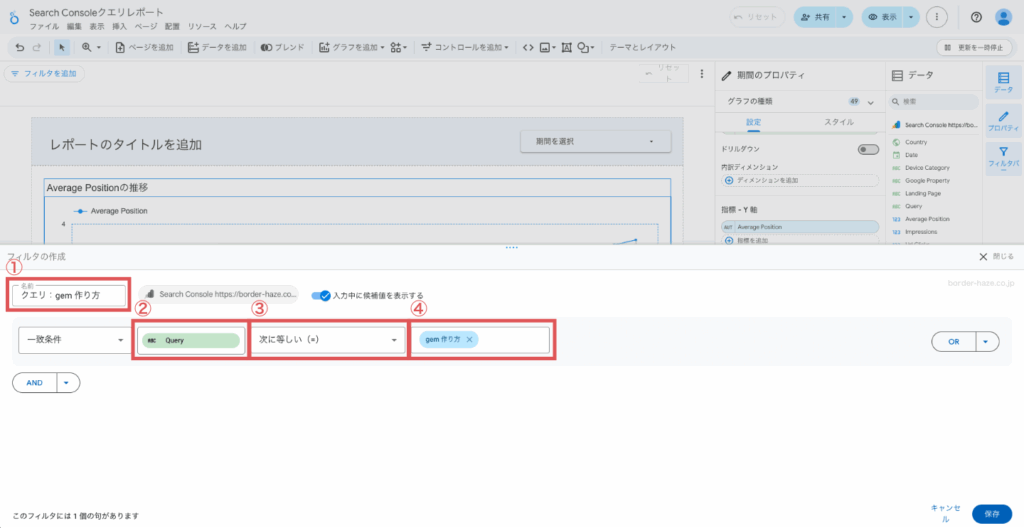1024x528 pixels.
Task: Close the filter creation panel with 閉じる
Action: pos(996,257)
